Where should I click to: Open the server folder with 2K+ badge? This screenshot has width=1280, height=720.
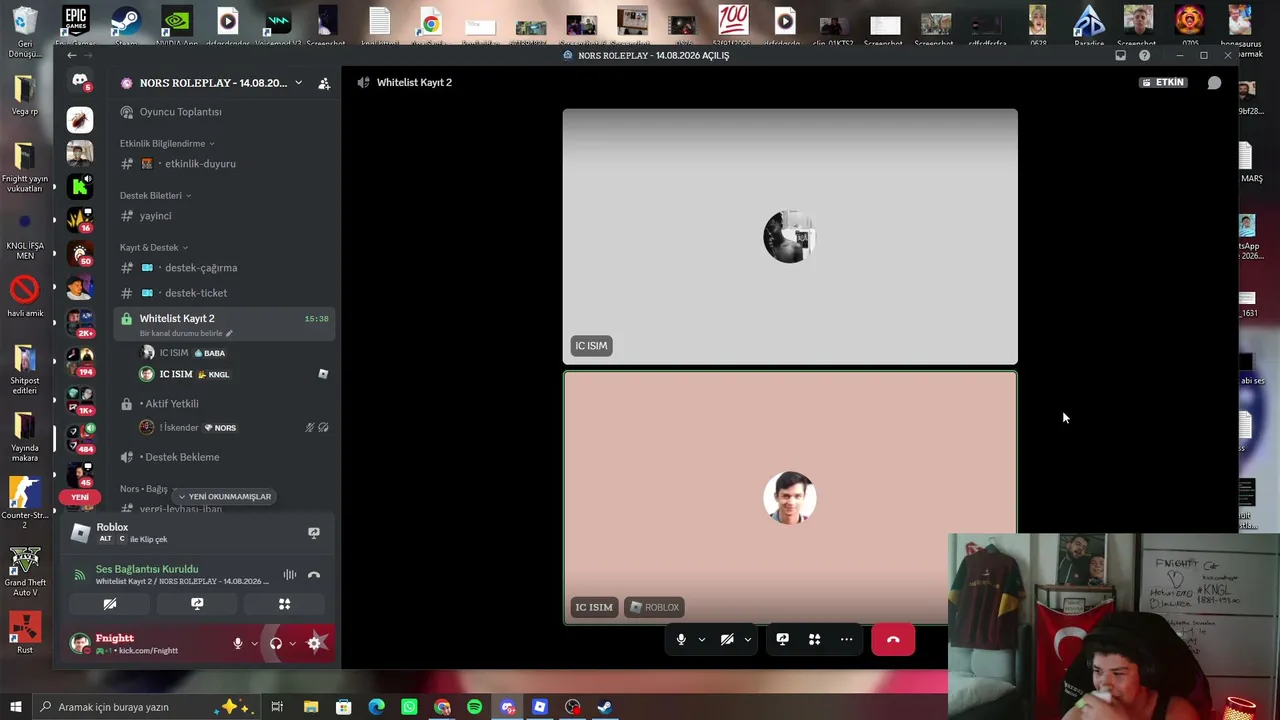point(80,322)
